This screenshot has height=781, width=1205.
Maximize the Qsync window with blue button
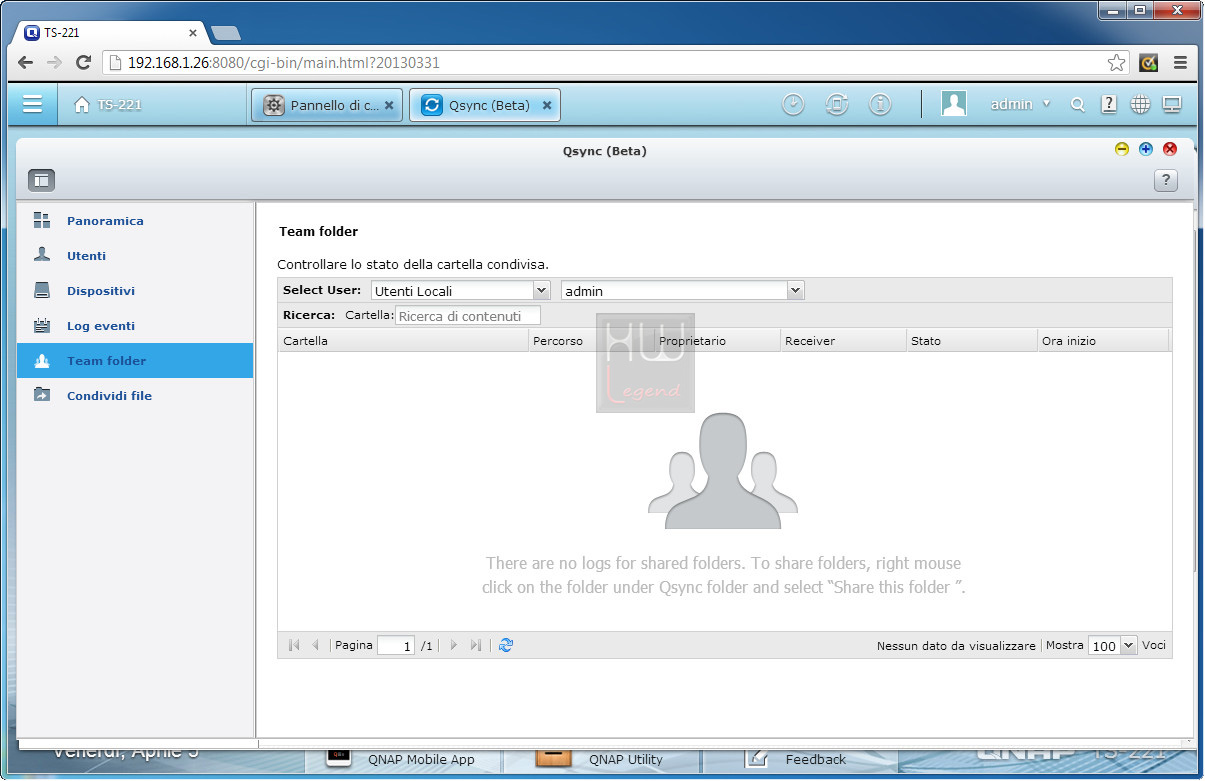pos(1146,149)
